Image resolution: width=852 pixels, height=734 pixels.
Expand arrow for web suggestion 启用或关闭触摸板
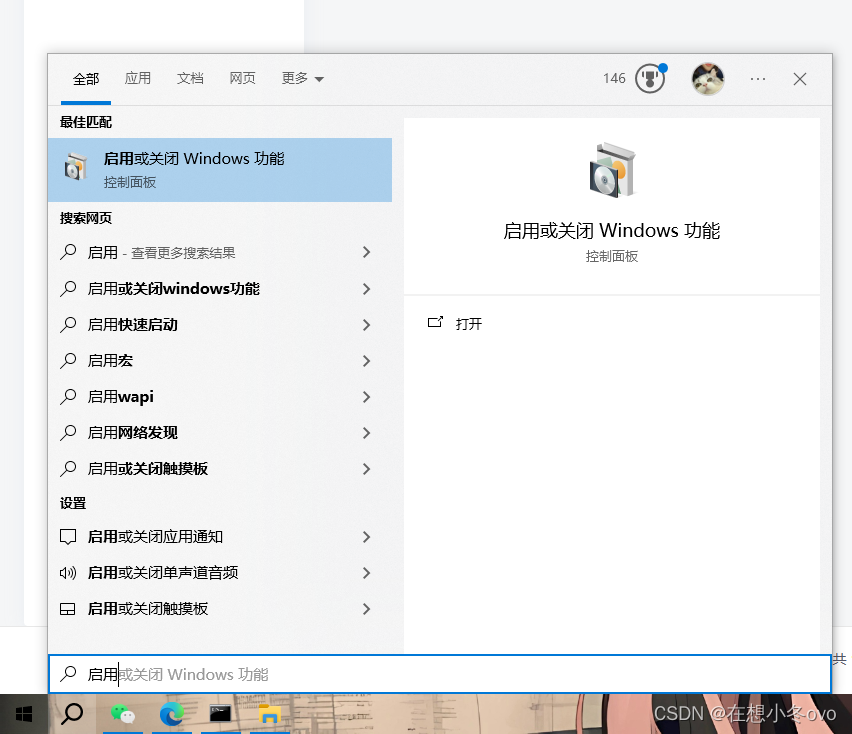point(367,469)
